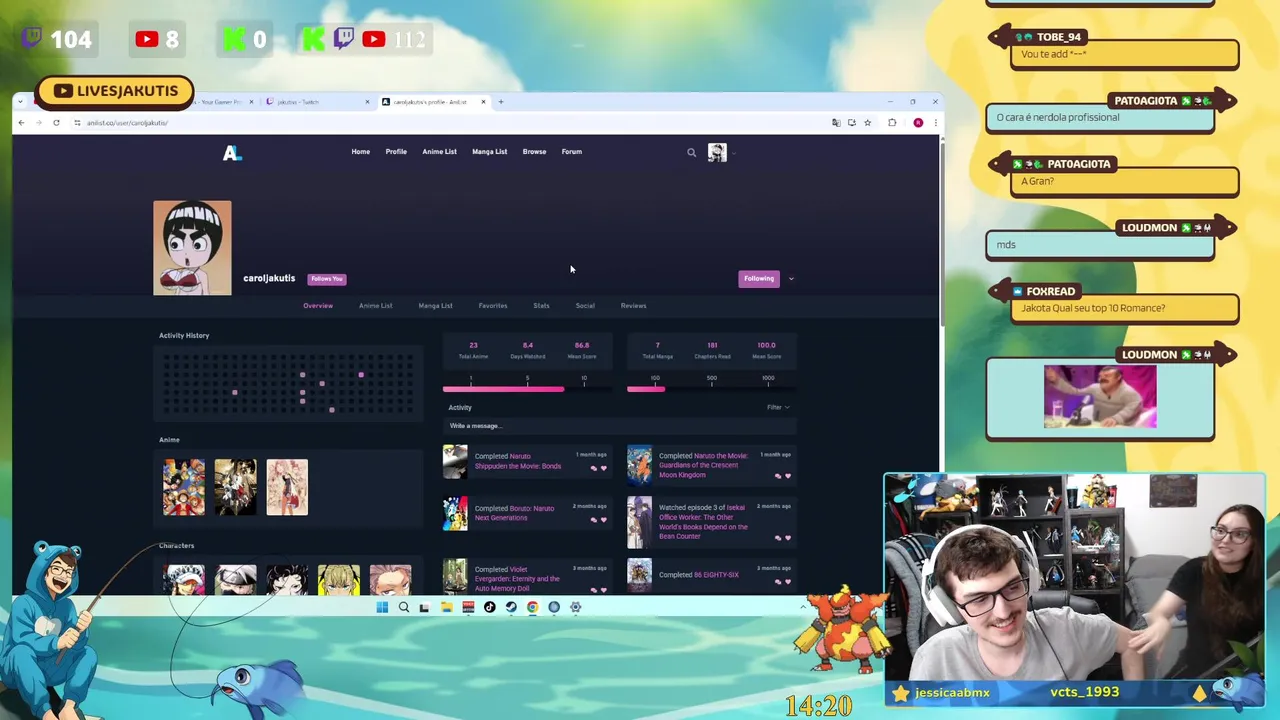This screenshot has width=1280, height=720.
Task: Open File Explorer from the taskbar
Action: (446, 607)
